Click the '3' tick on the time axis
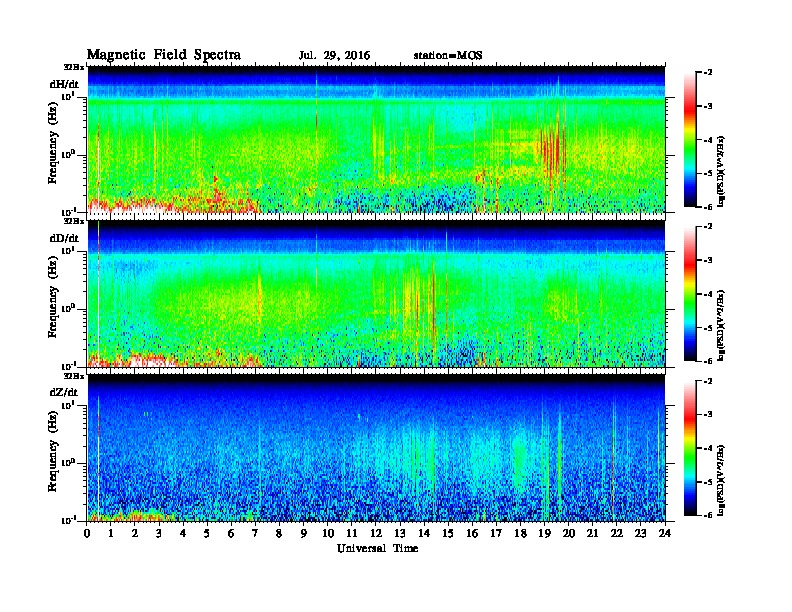The height and width of the screenshot is (612, 792). [159, 533]
